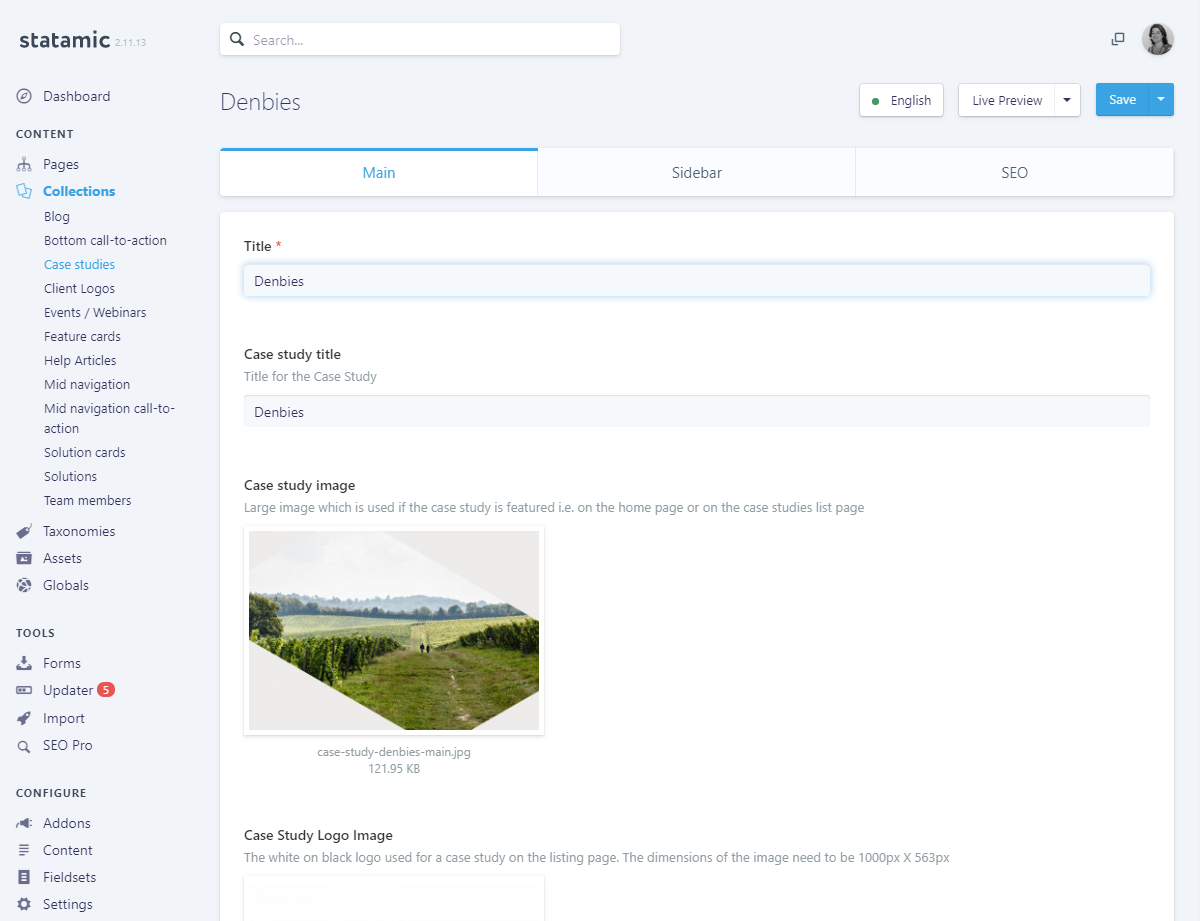
Task: Open the Team members collection
Action: (88, 501)
